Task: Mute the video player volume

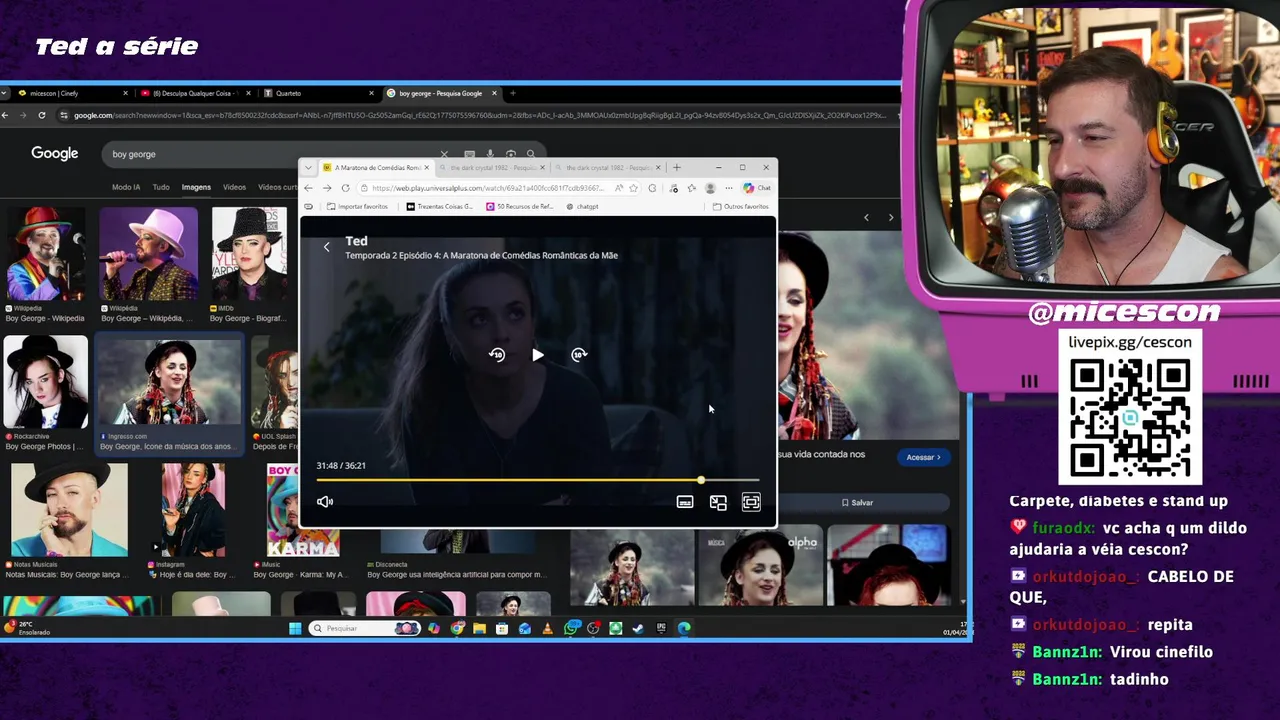Action: [325, 502]
